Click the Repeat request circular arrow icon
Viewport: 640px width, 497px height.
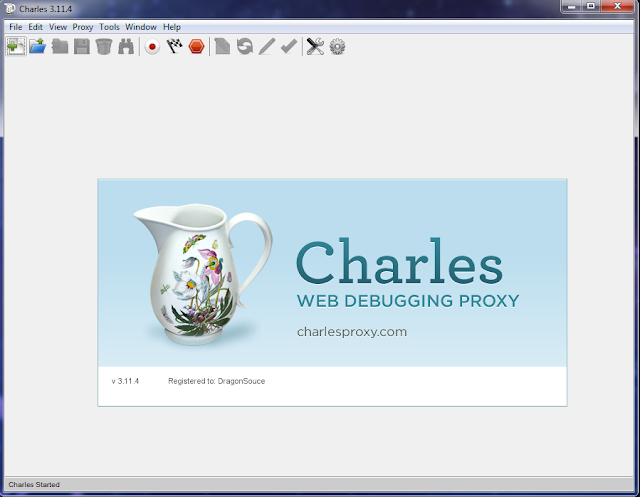click(245, 46)
